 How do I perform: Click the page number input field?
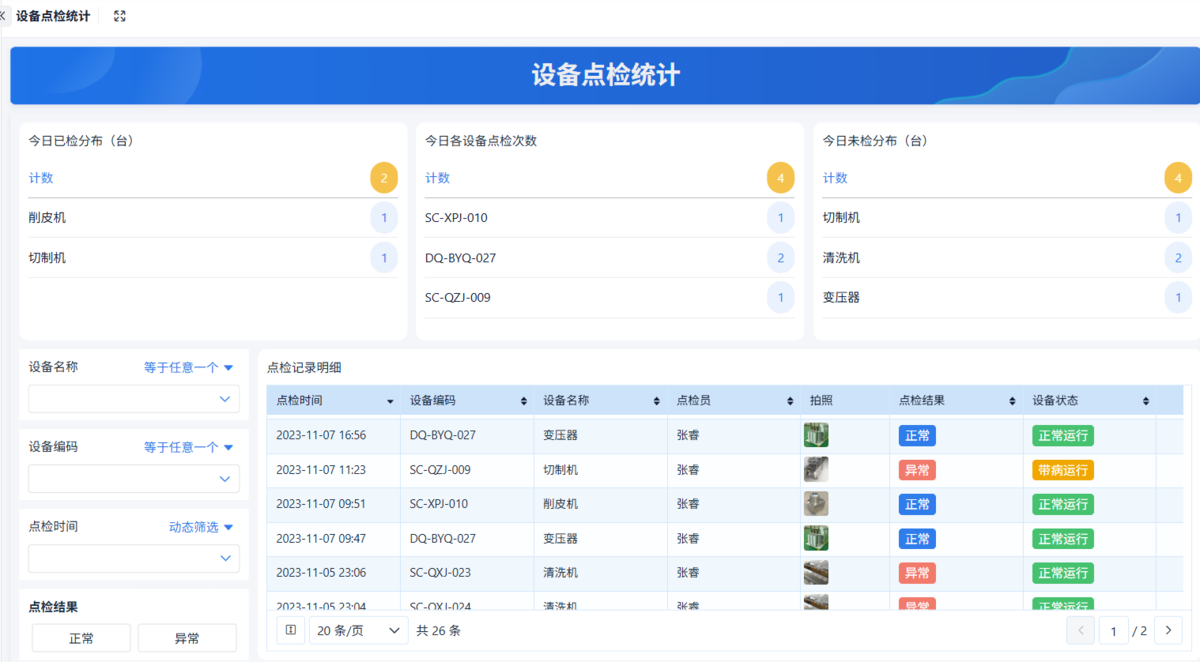(x=1113, y=630)
